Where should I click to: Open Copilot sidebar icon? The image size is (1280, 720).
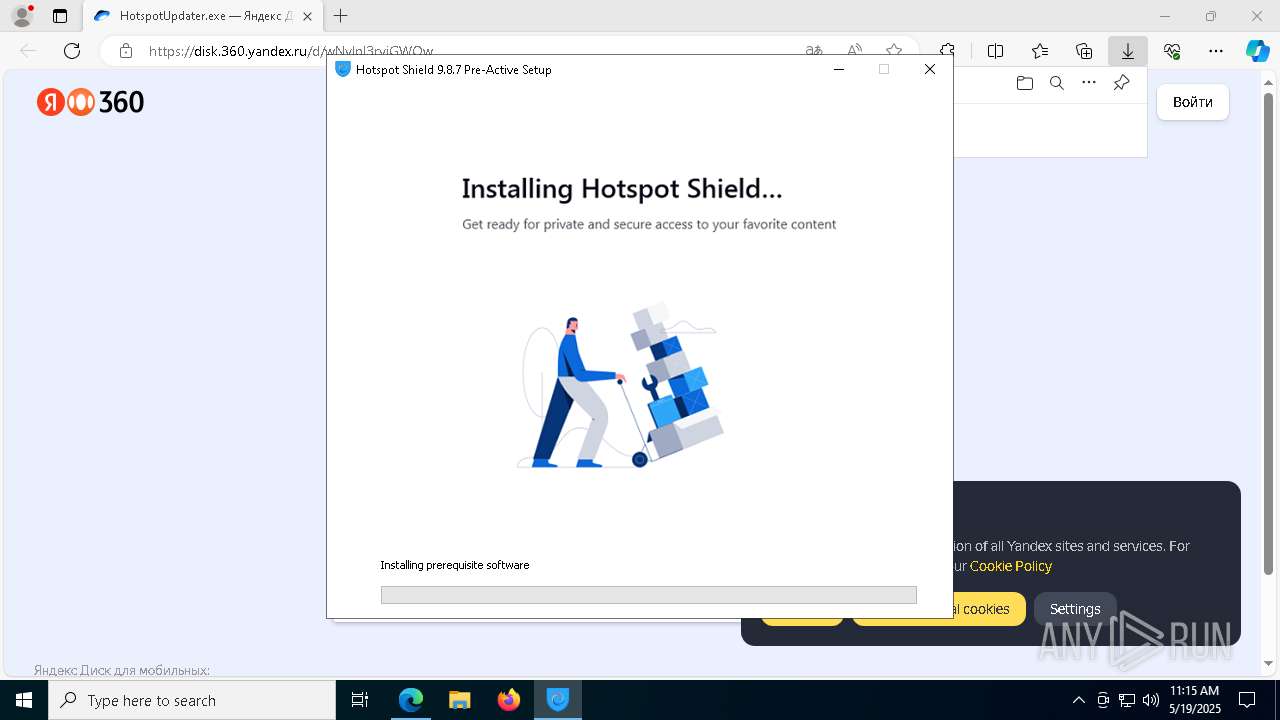click(1257, 51)
